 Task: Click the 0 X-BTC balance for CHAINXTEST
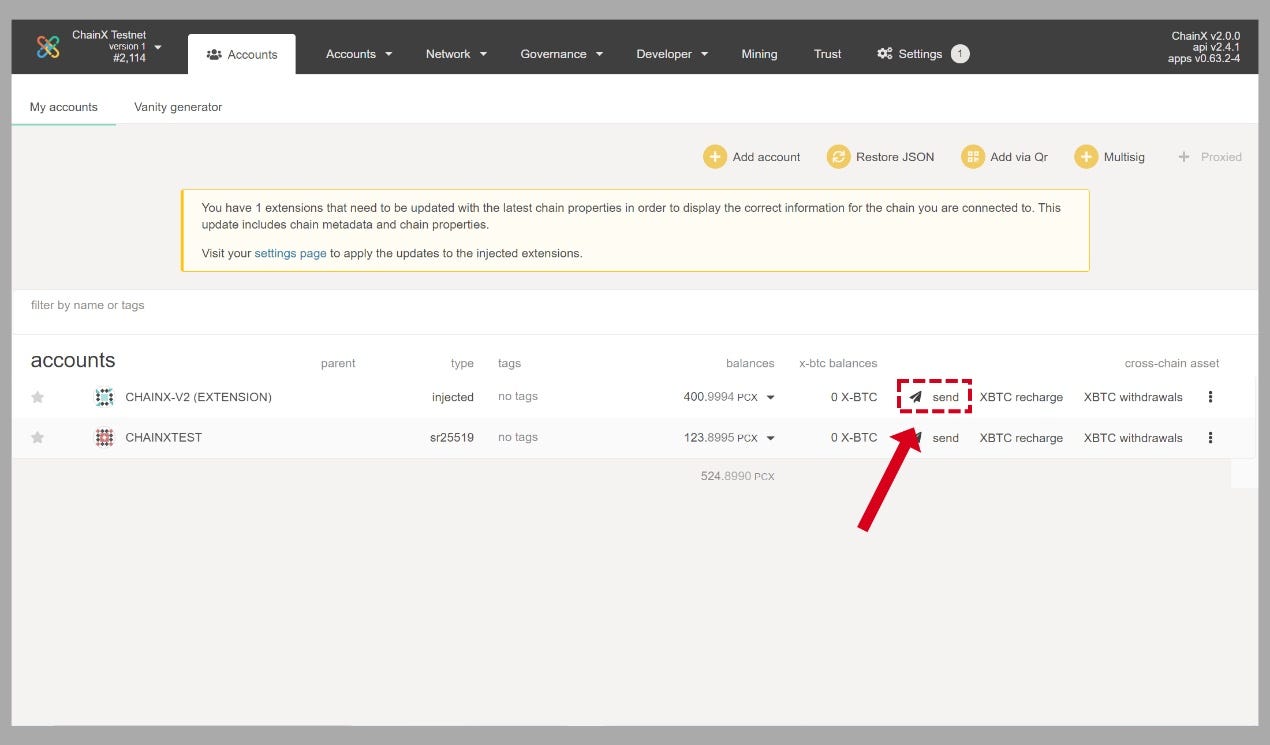(x=854, y=437)
